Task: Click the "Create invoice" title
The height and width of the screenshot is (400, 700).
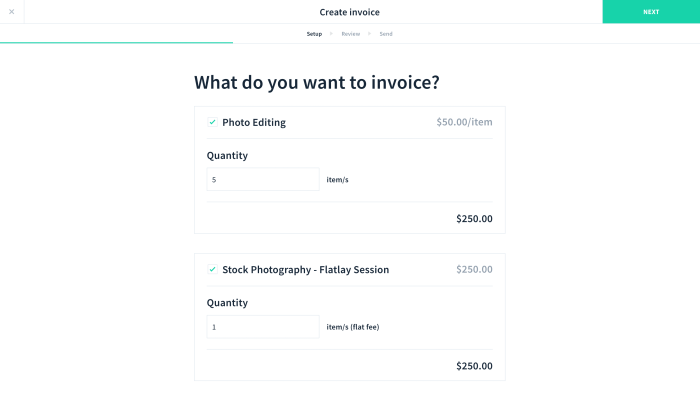Action: (x=349, y=12)
